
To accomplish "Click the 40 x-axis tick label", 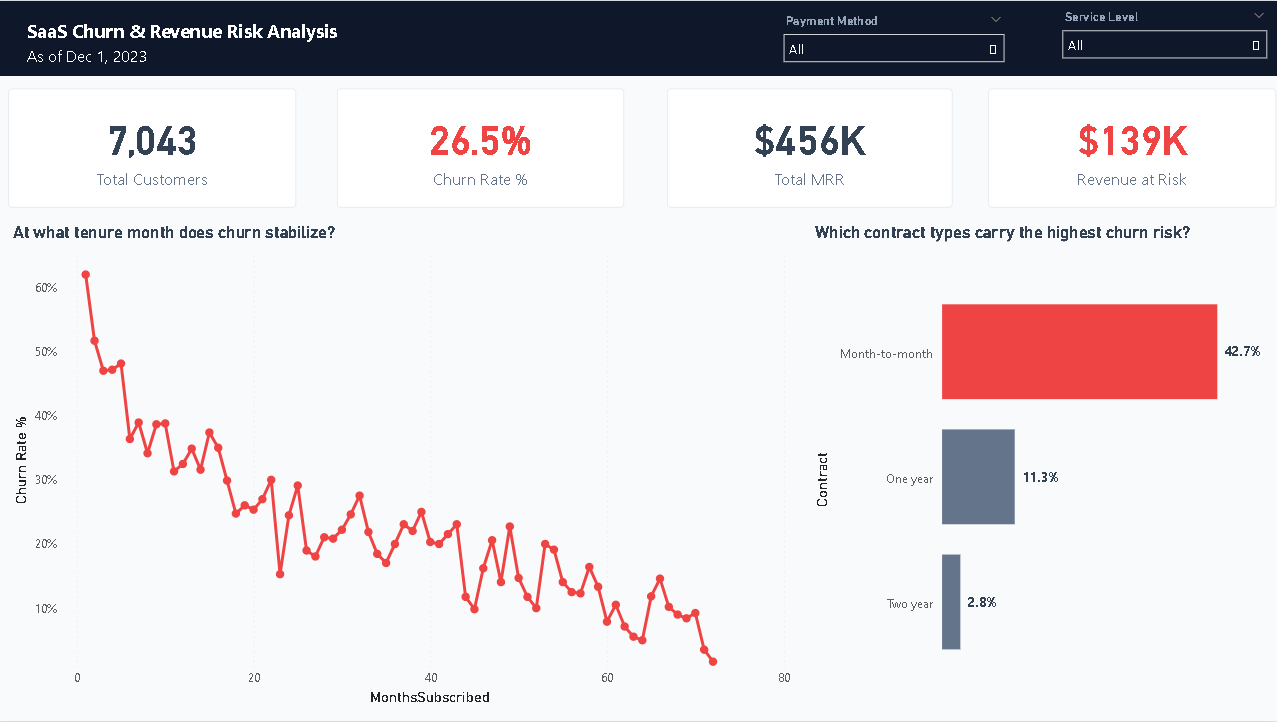I will pos(430,678).
